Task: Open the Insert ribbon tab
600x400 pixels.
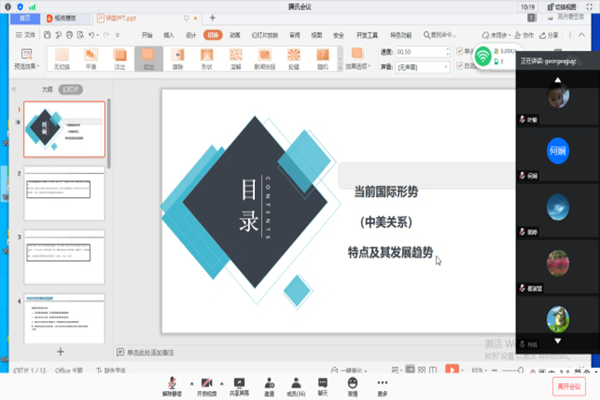Action: pos(168,34)
